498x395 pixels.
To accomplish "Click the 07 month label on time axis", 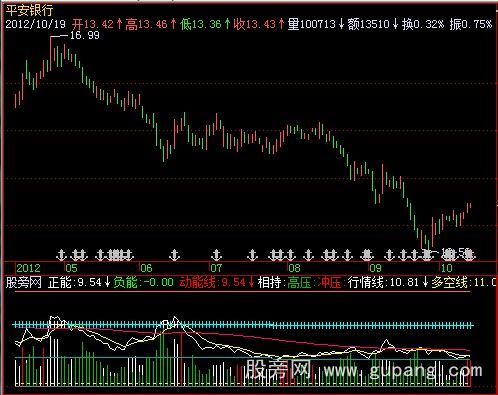I will click(216, 268).
